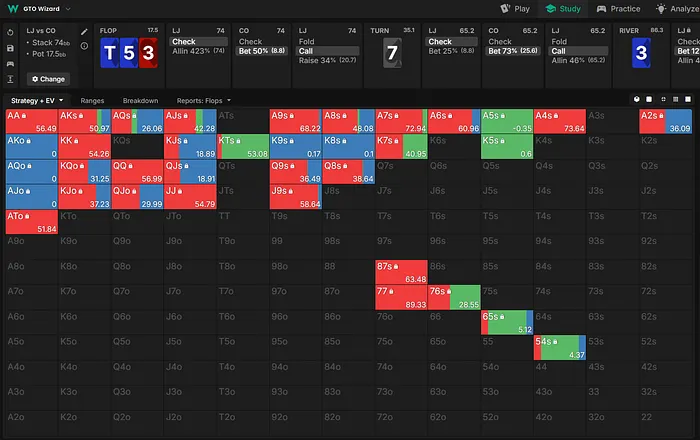Select the AA hand cell in the matrix
The image size is (700, 440).
pos(31,122)
